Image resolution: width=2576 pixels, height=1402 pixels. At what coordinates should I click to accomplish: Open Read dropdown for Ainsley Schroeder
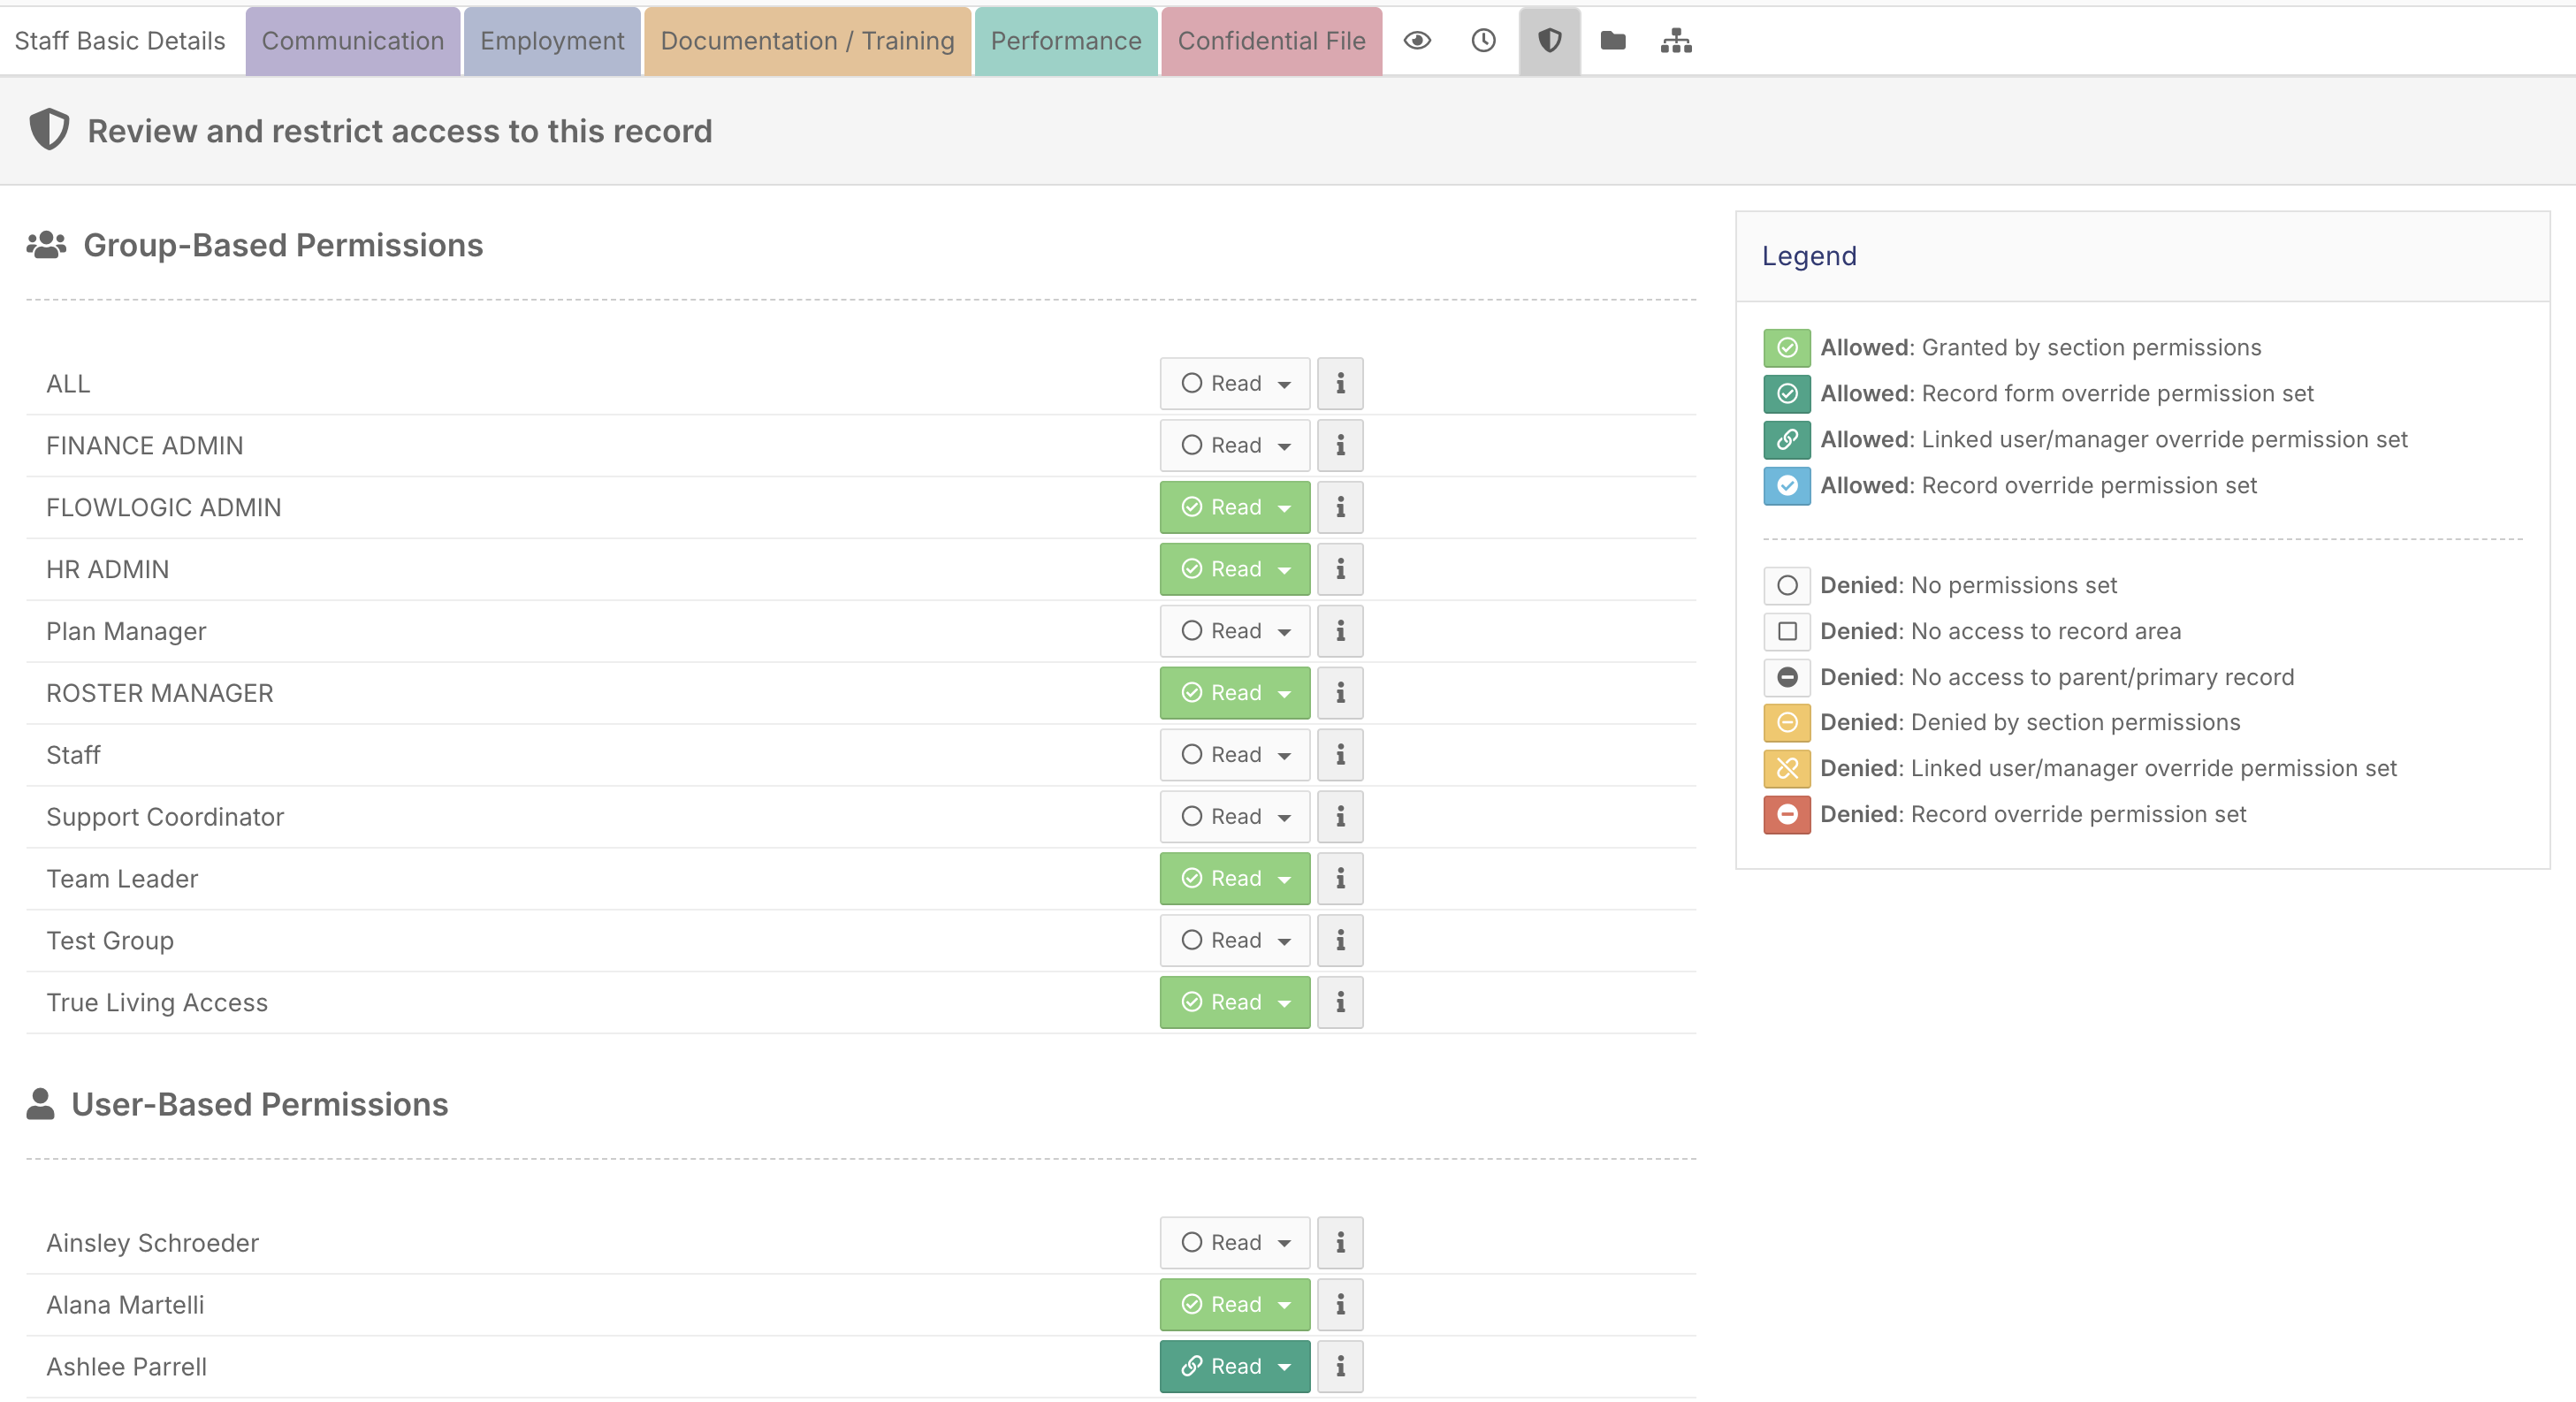click(1235, 1243)
